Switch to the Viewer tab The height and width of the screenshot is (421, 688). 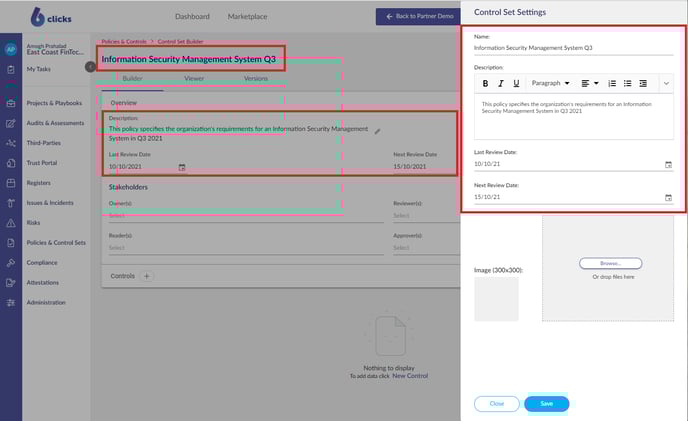(x=194, y=79)
